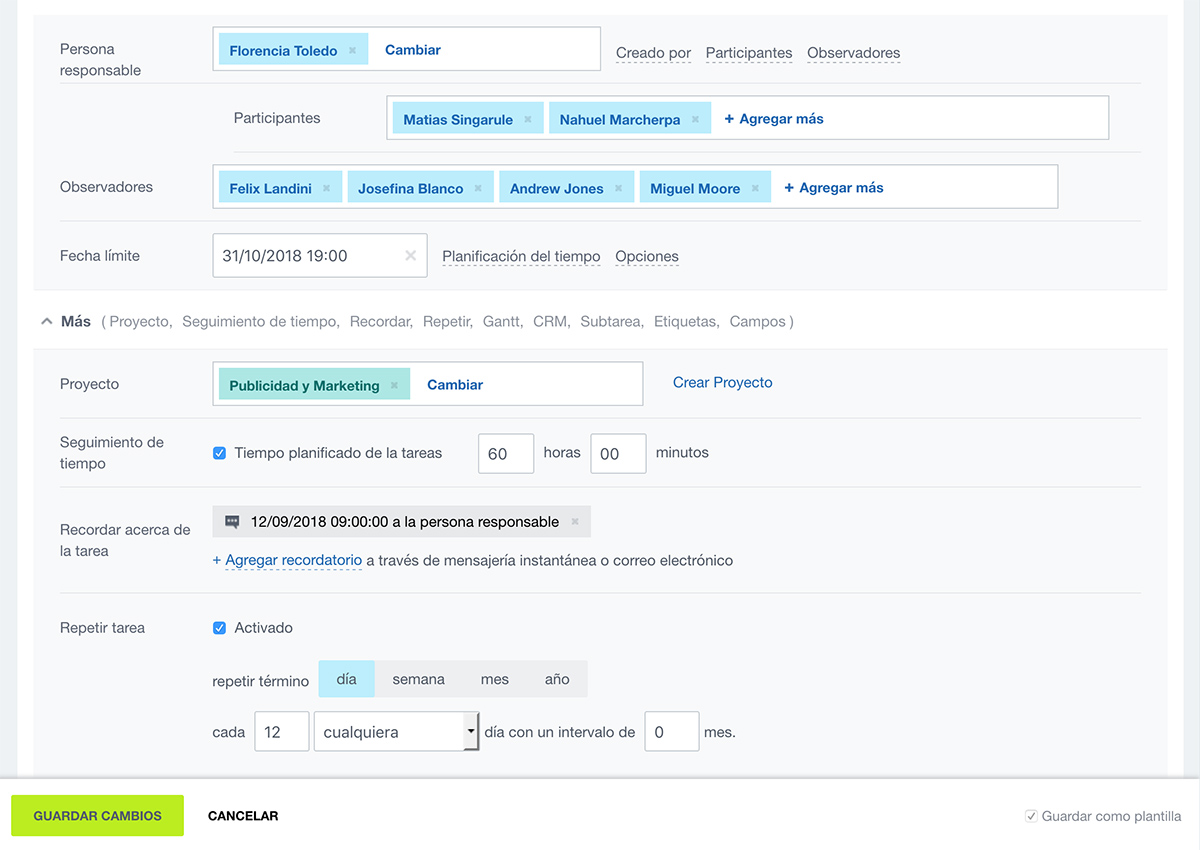
Task: Remove Publicidad y Marketing project tag
Action: (394, 386)
